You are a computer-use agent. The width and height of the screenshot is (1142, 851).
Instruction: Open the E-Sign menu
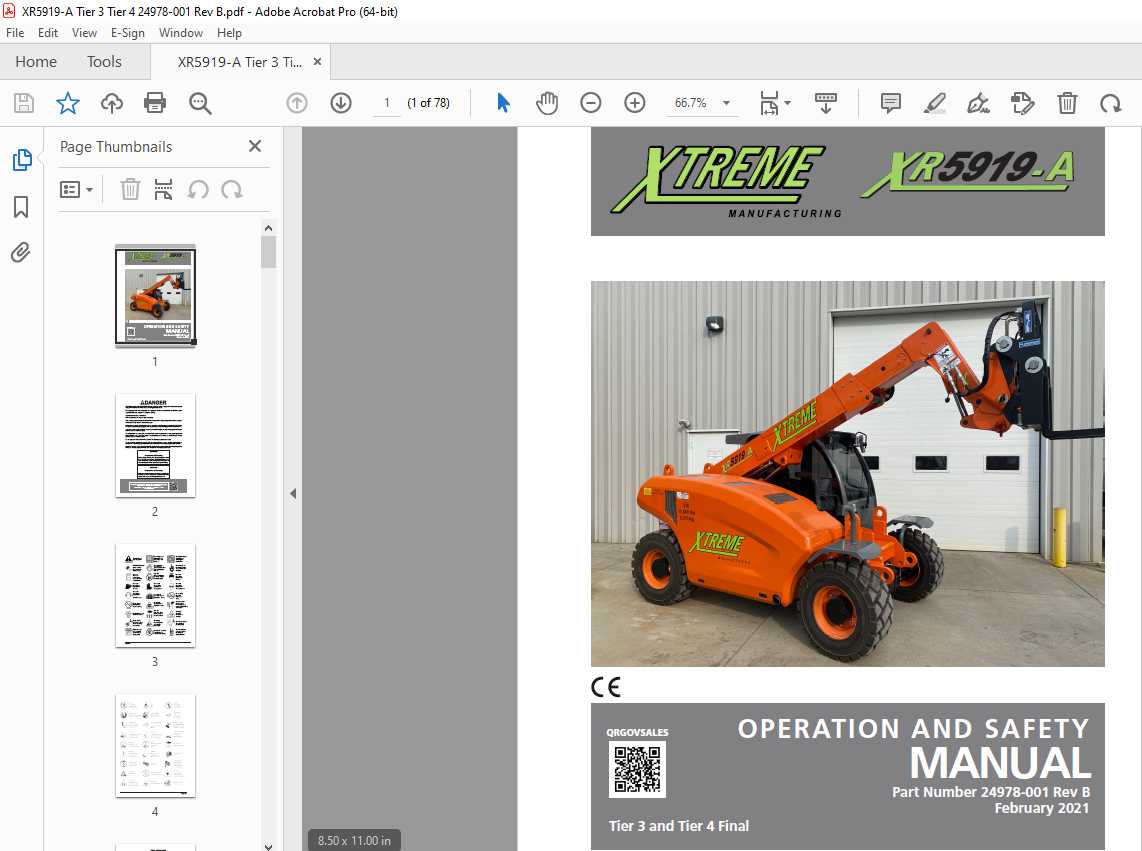pyautogui.click(x=128, y=33)
